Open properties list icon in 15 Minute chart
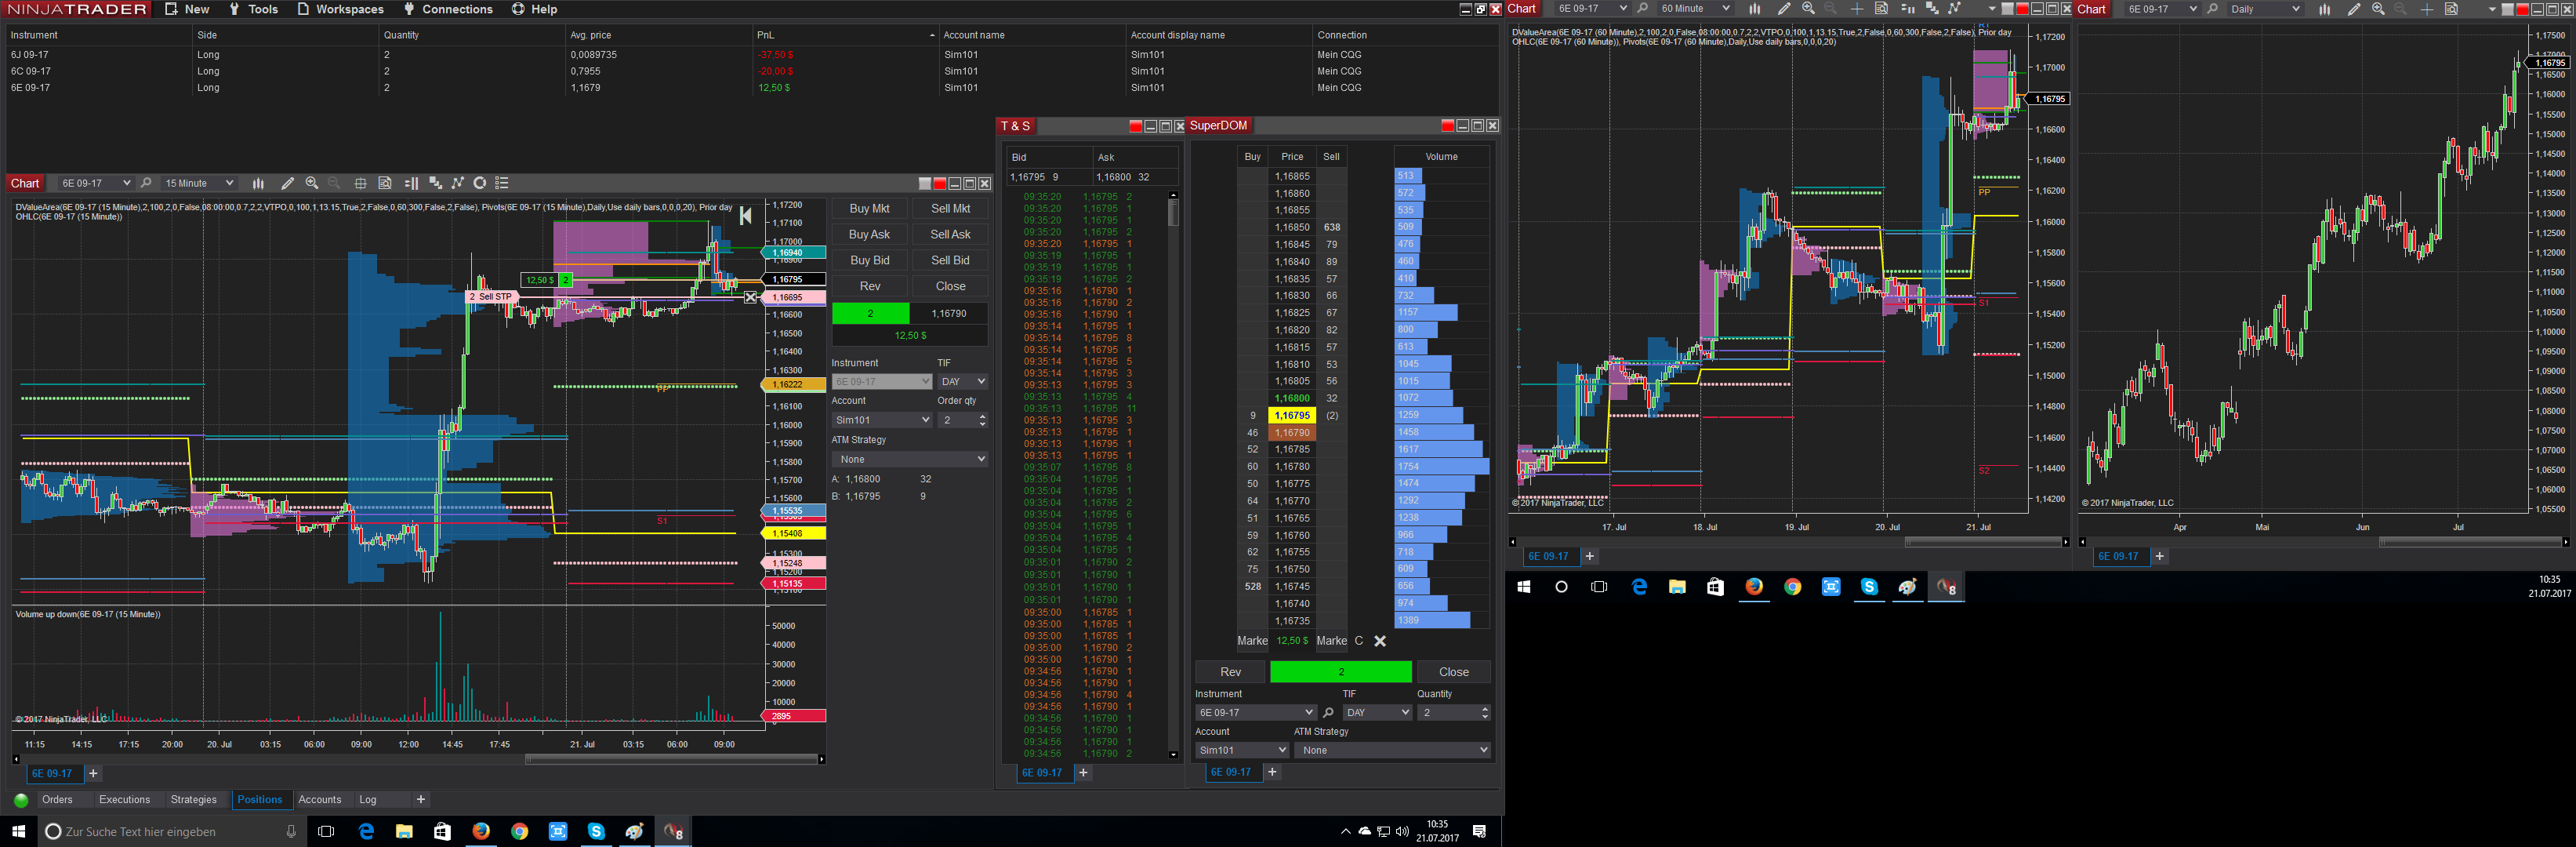This screenshot has width=2576, height=847. 502,183
